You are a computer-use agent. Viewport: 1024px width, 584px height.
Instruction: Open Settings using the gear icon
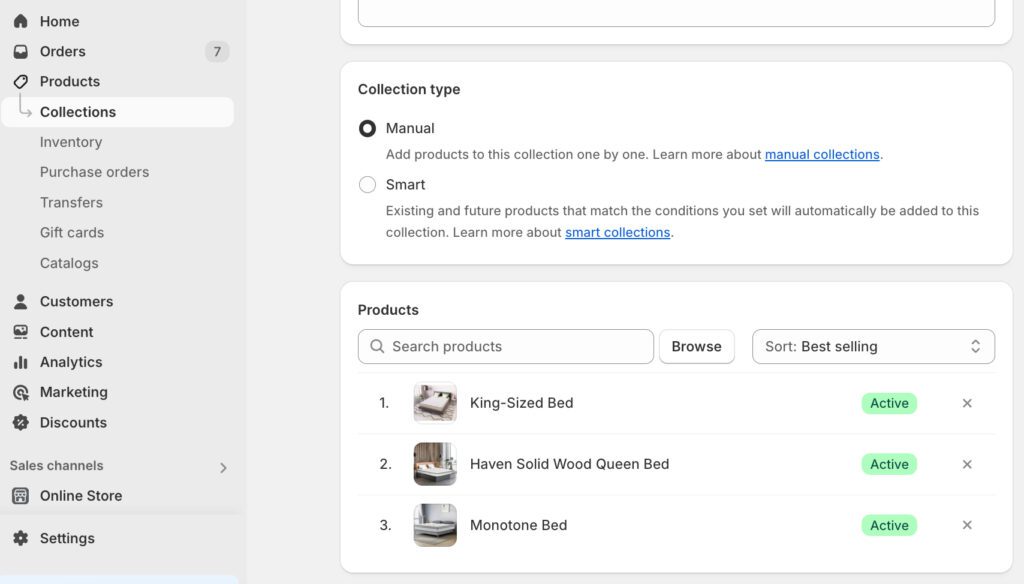(x=20, y=538)
